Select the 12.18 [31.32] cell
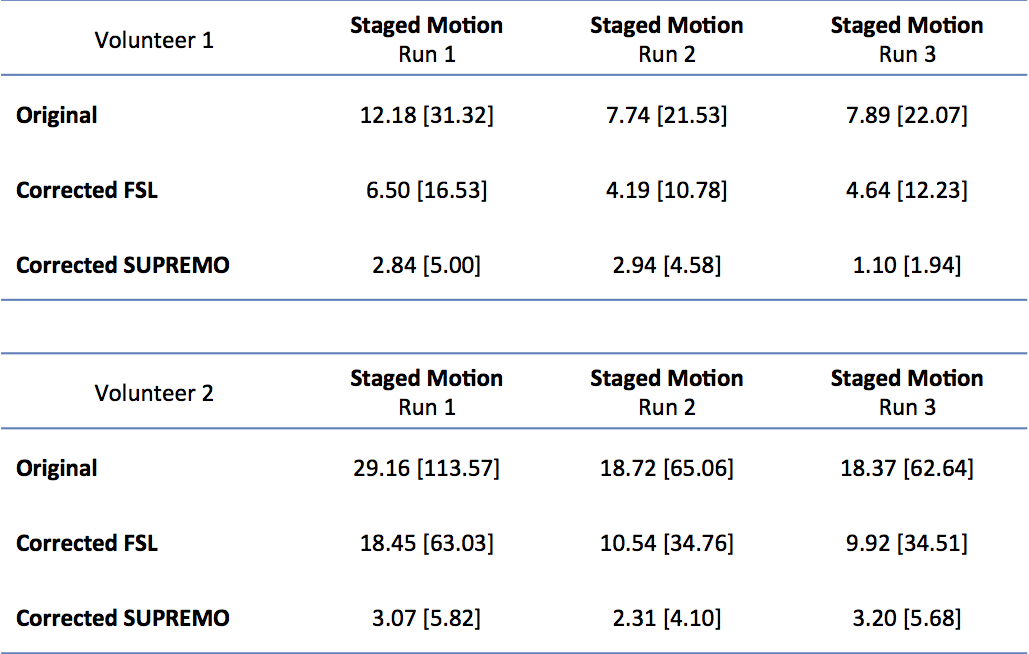Screen dimensions: 1029x654 427,115
